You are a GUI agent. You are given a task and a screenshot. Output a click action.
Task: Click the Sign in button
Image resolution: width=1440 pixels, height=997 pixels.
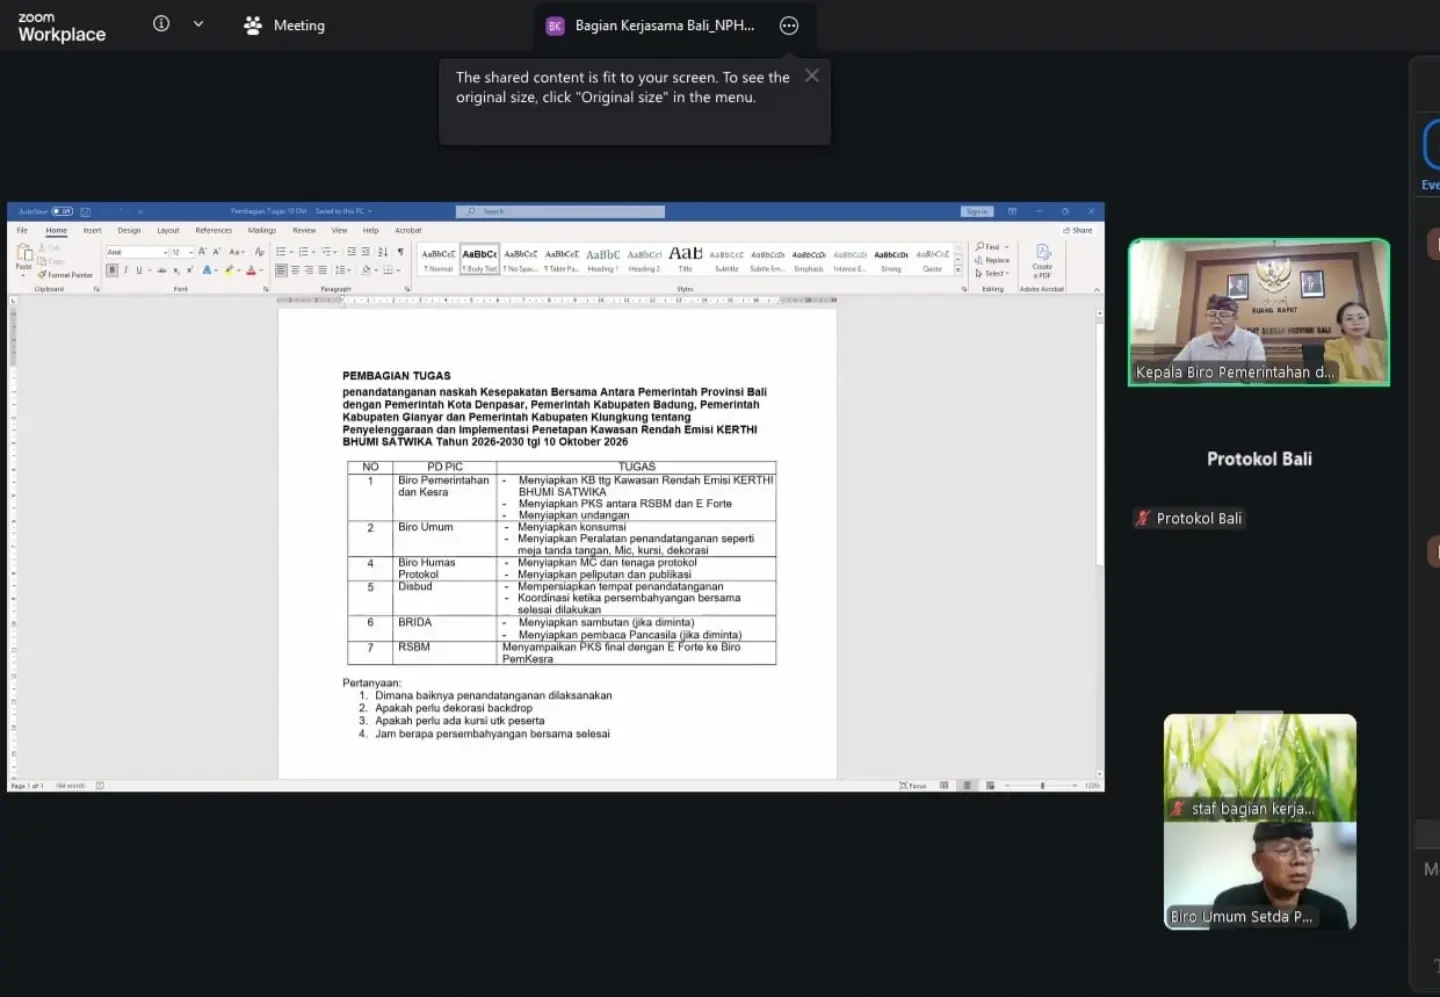click(x=977, y=211)
